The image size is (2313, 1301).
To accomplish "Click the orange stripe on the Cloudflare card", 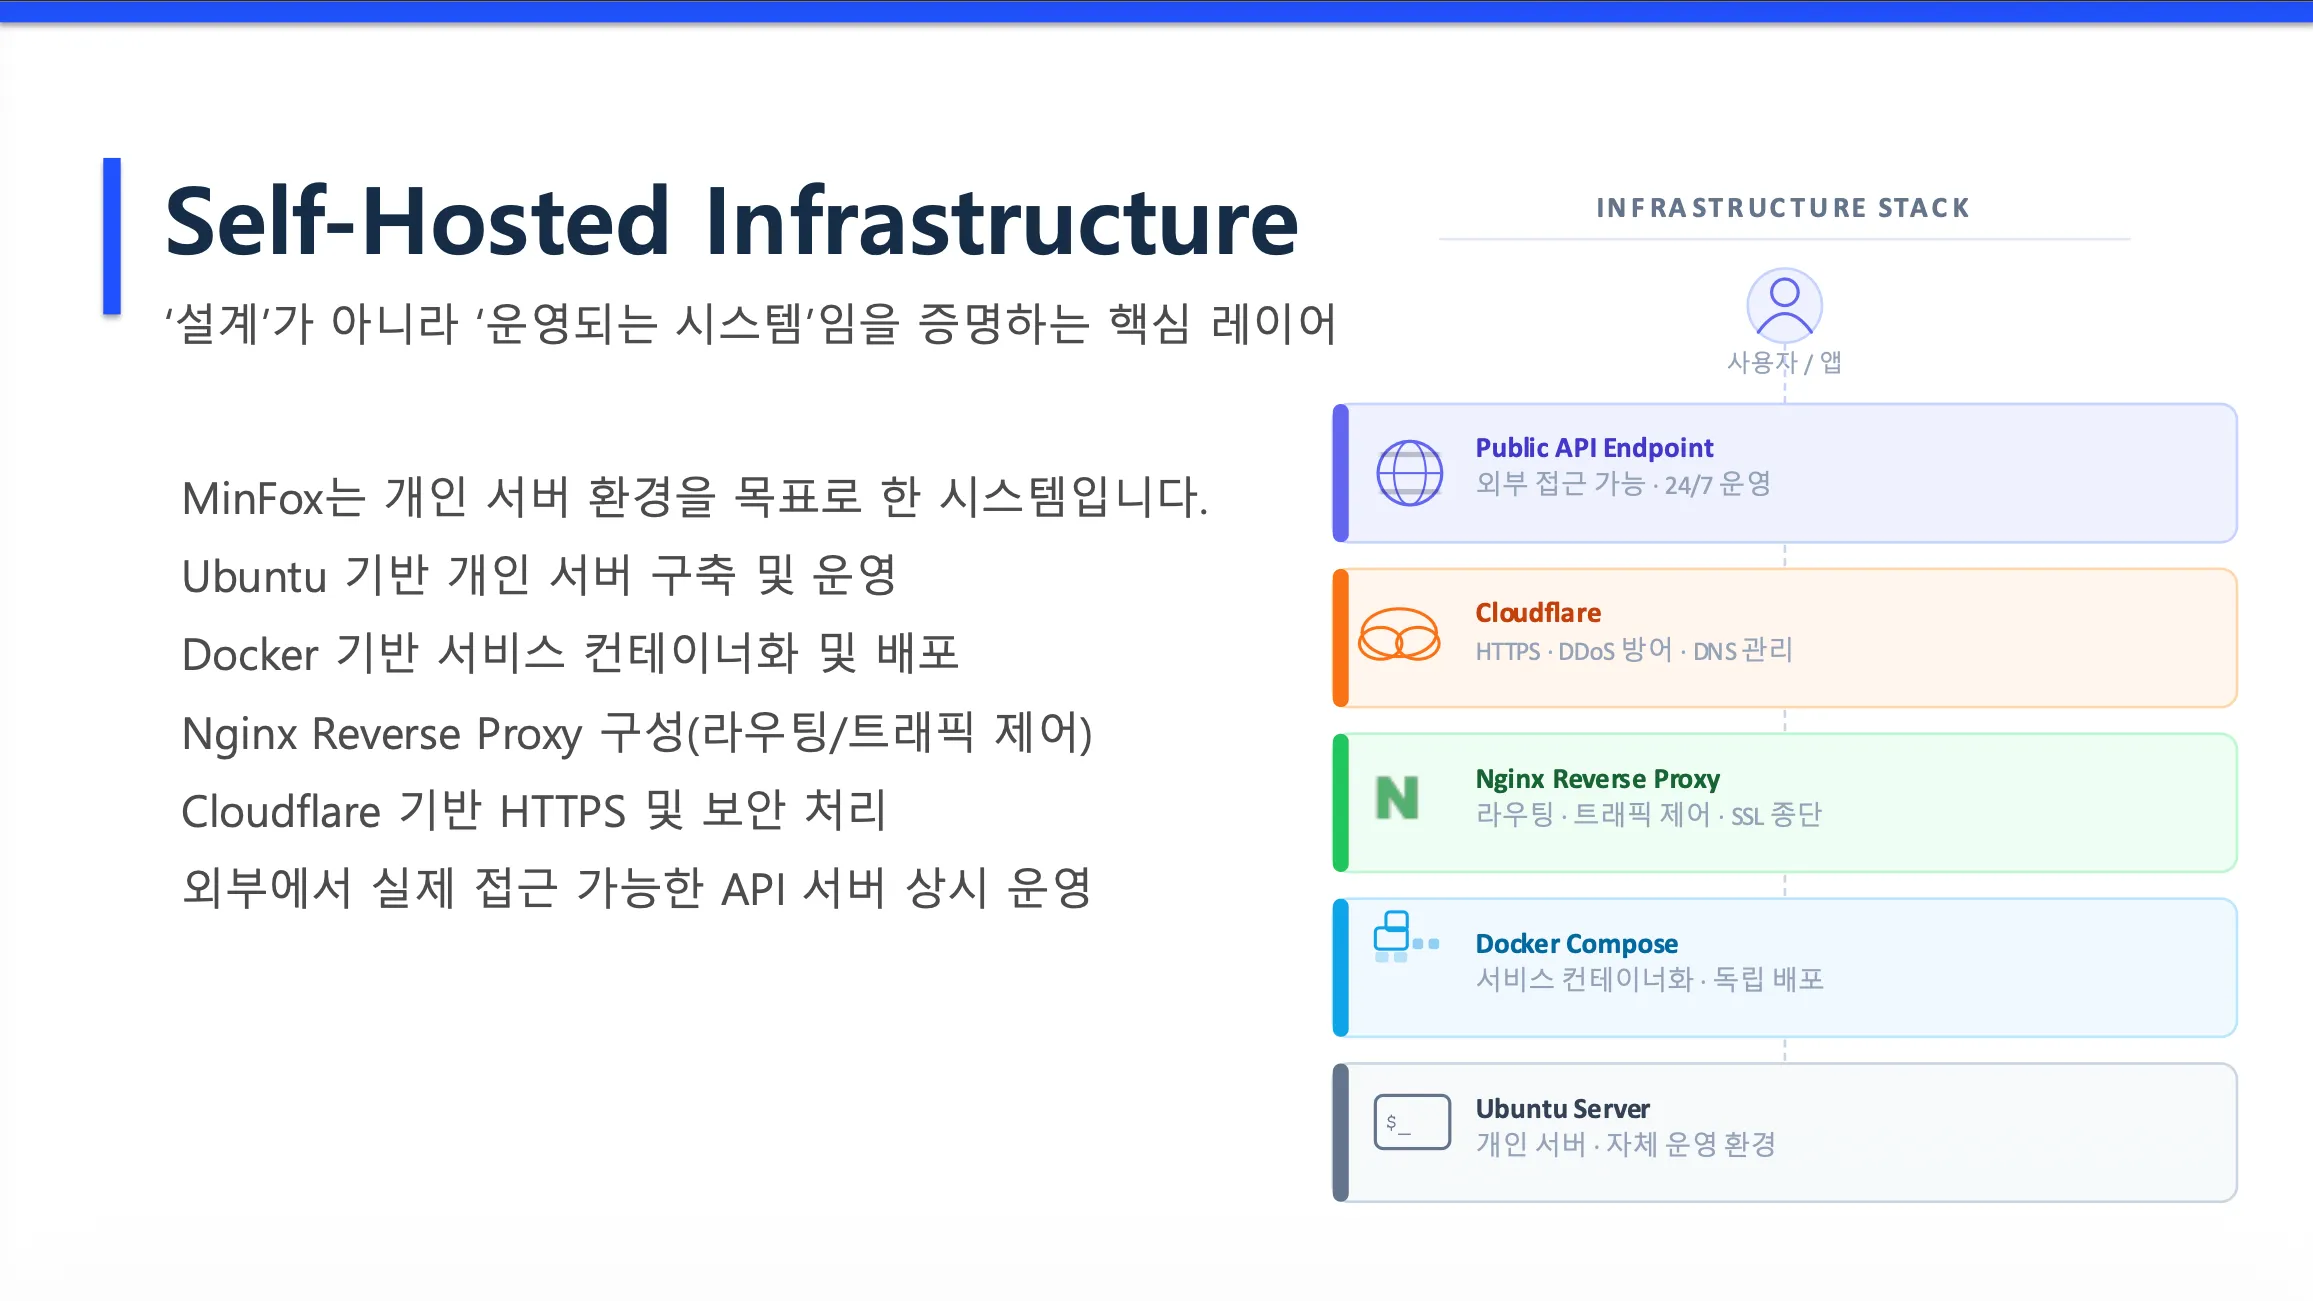I will (x=1341, y=638).
